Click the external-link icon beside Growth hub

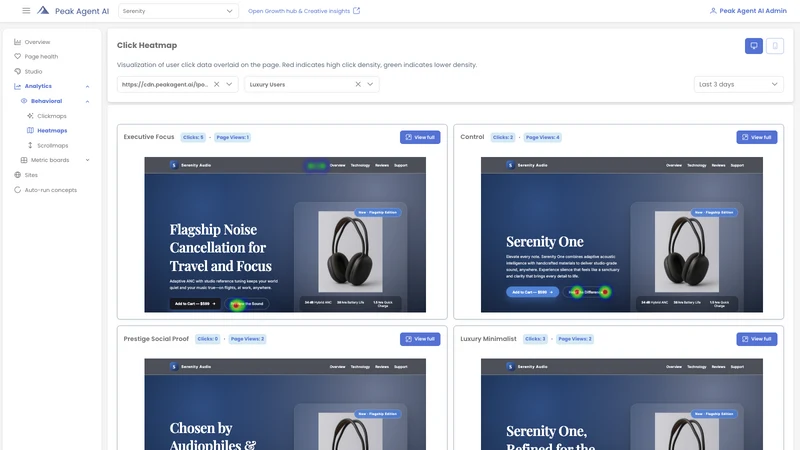coord(357,11)
